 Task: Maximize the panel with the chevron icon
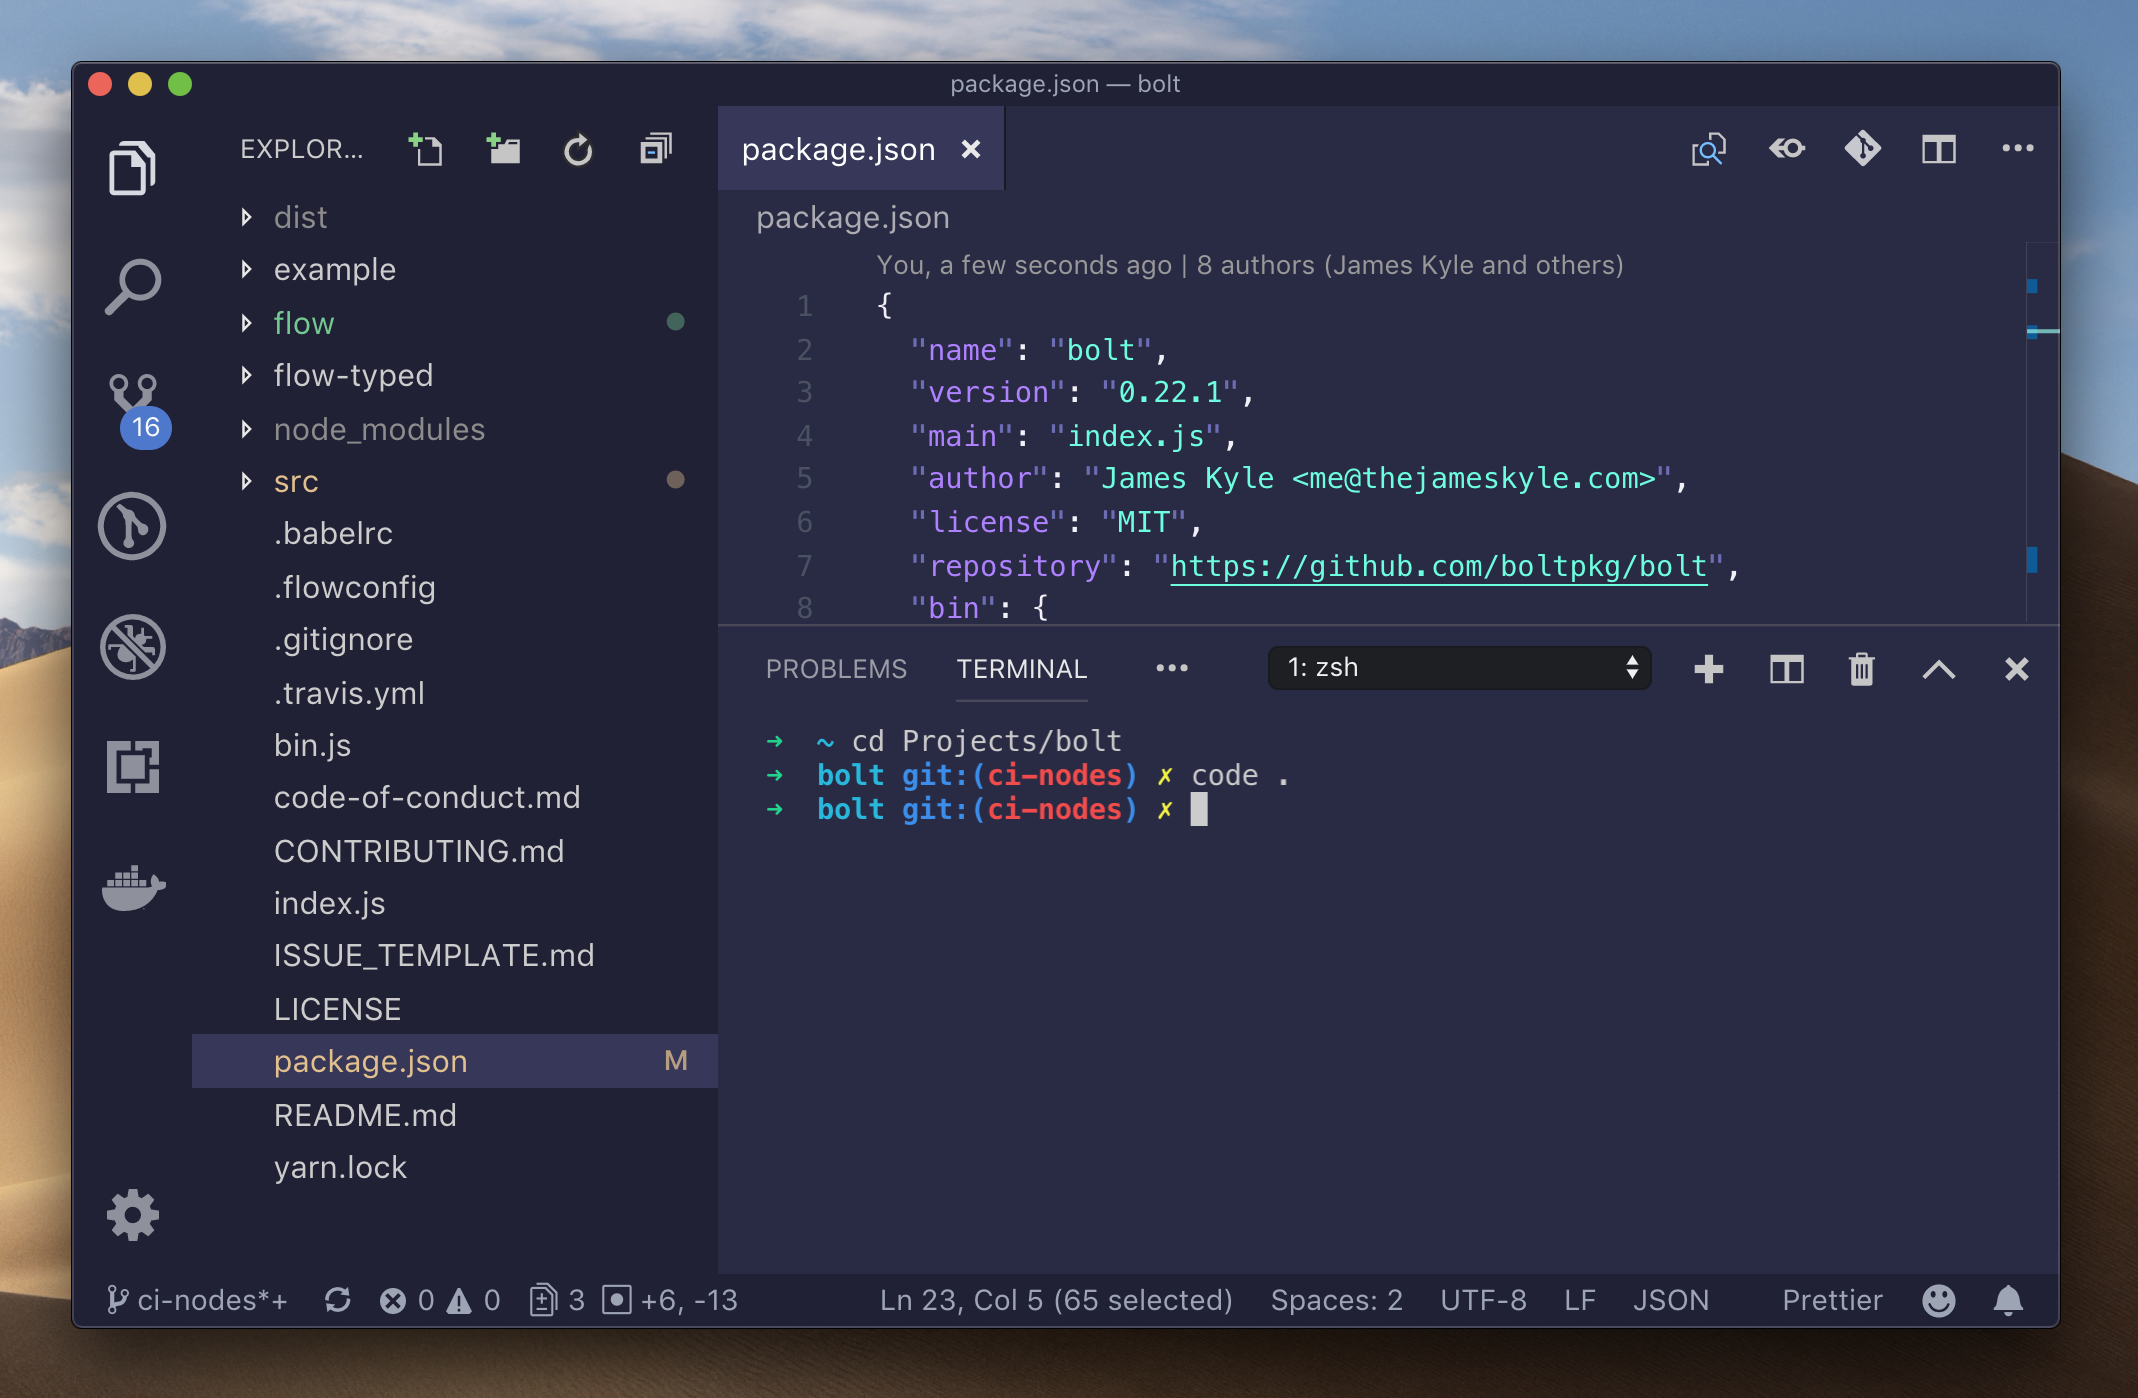tap(1939, 669)
